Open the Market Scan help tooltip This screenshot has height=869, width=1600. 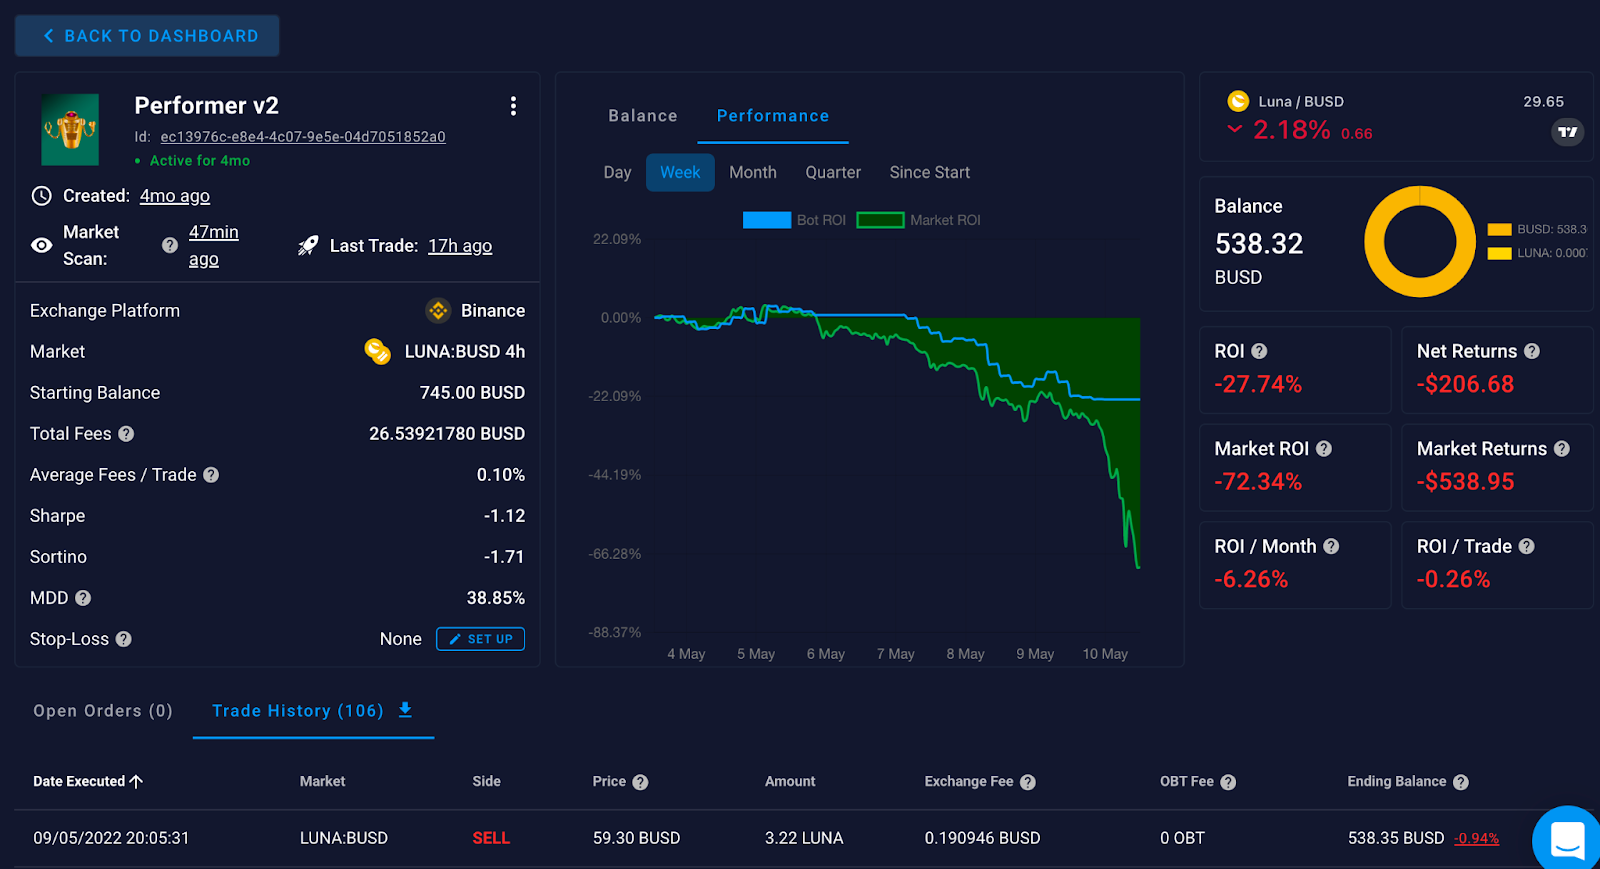pos(170,245)
